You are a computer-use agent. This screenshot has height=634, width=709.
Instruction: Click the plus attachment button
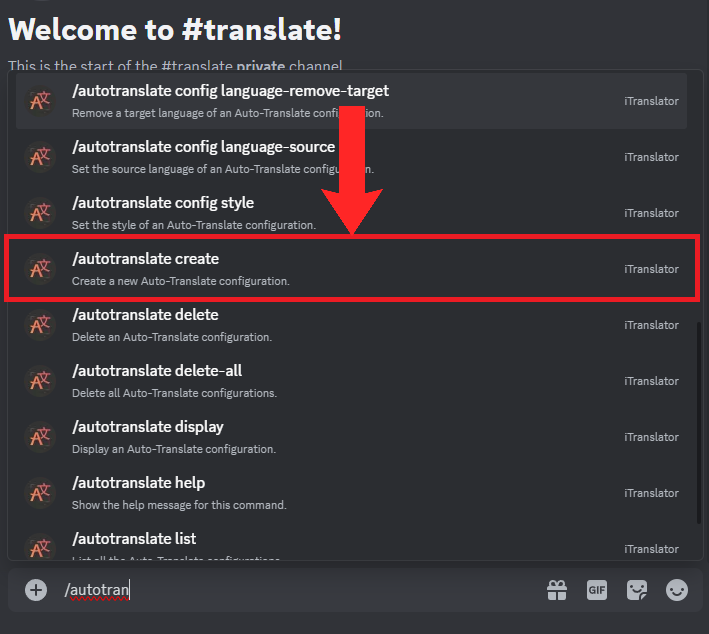(x=36, y=590)
